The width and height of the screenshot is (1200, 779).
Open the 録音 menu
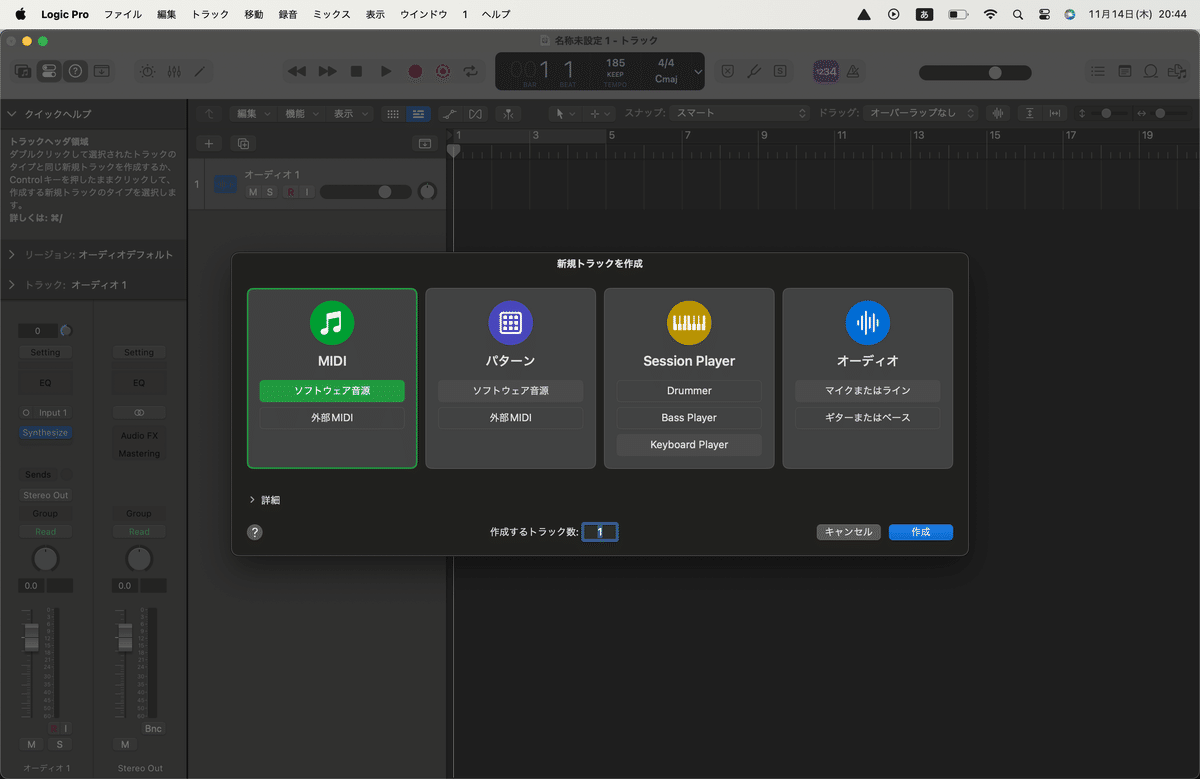click(x=288, y=14)
